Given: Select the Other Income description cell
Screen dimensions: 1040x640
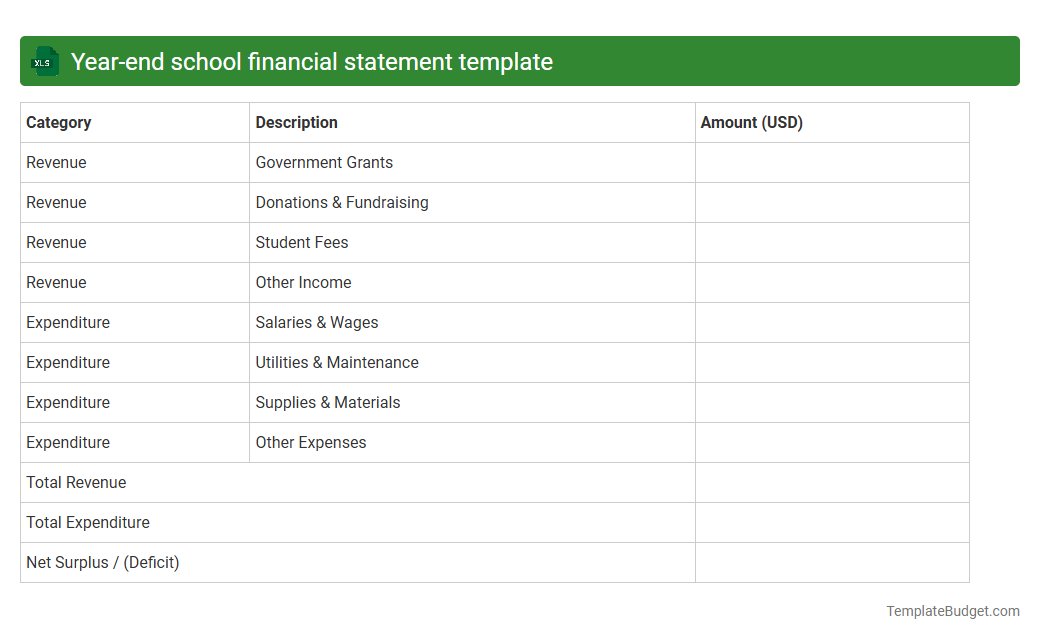Looking at the screenshot, I should (303, 282).
